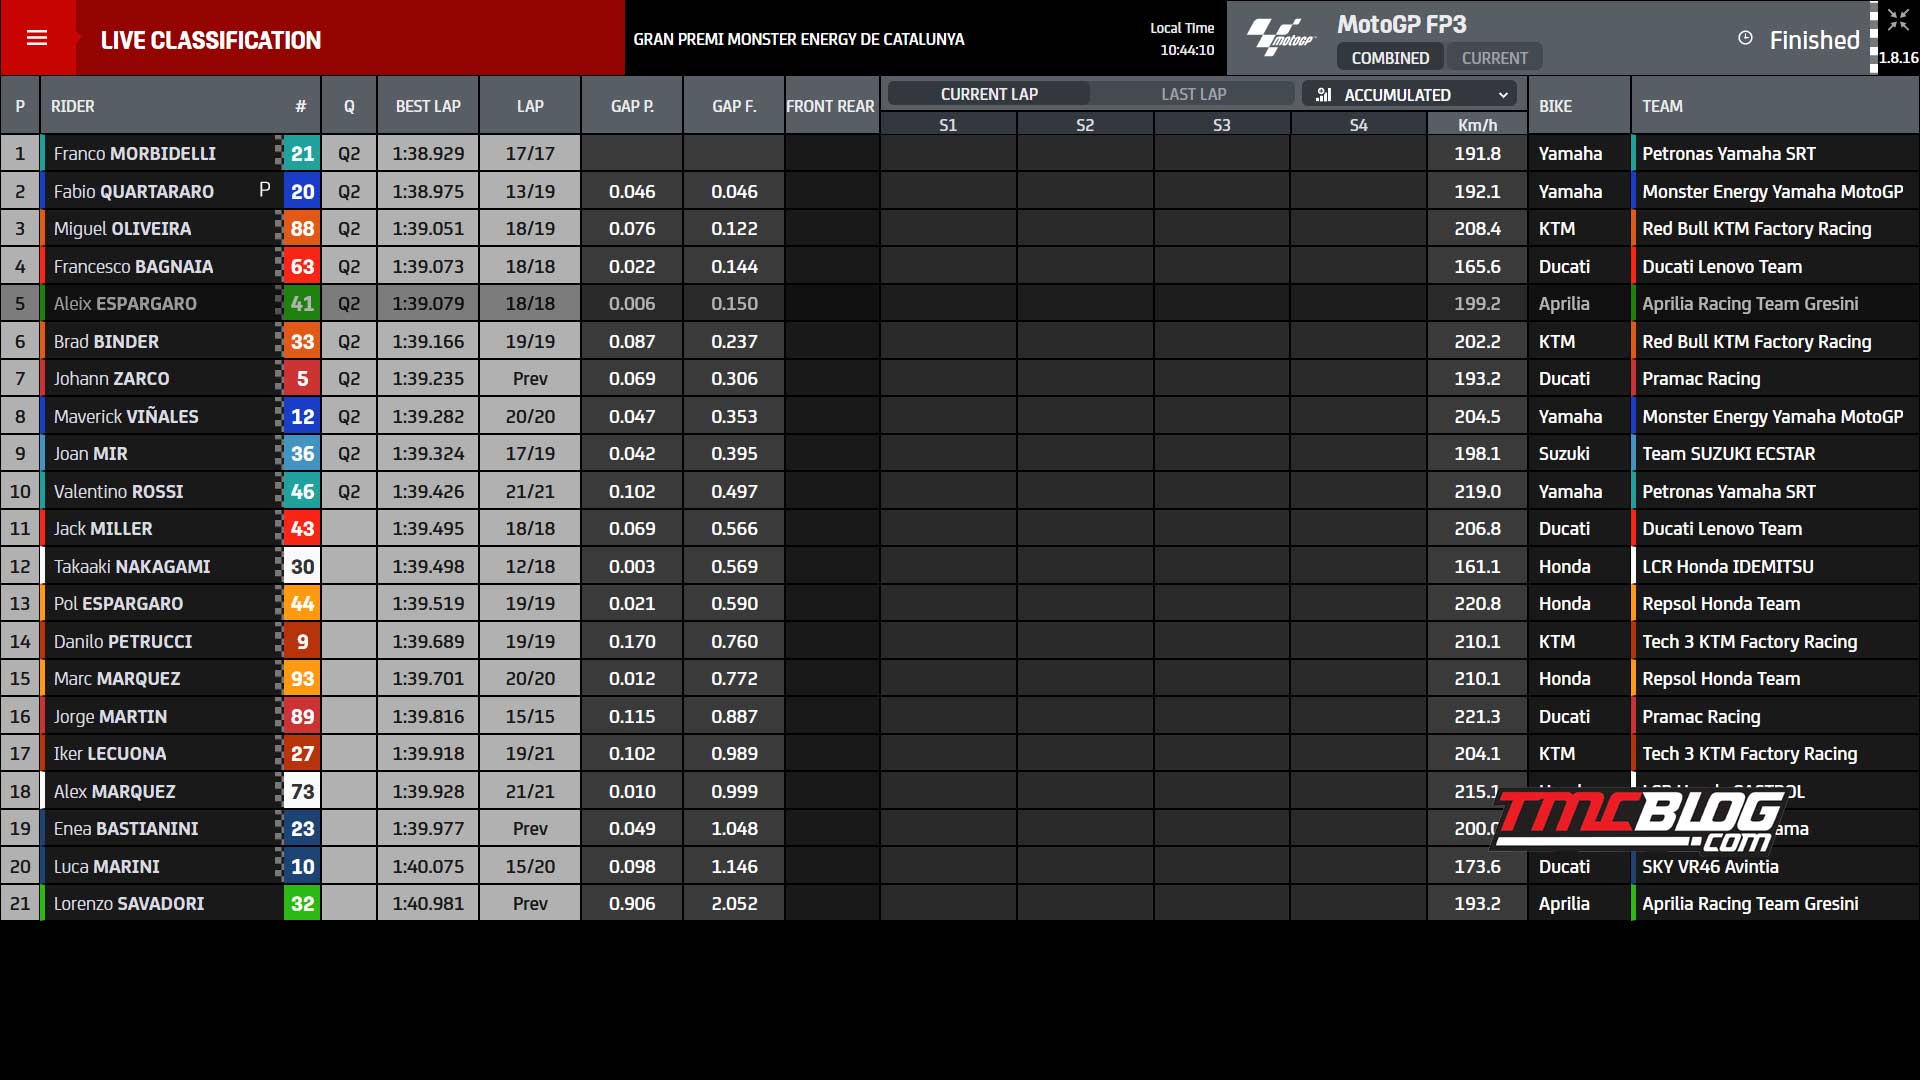Click the S1 sector header
The height and width of the screenshot is (1080, 1920).
948,125
